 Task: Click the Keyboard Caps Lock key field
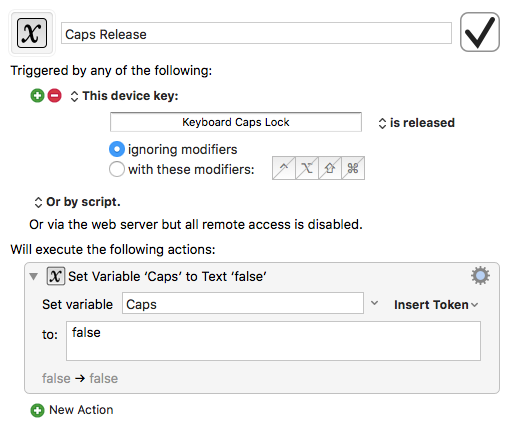(x=236, y=122)
